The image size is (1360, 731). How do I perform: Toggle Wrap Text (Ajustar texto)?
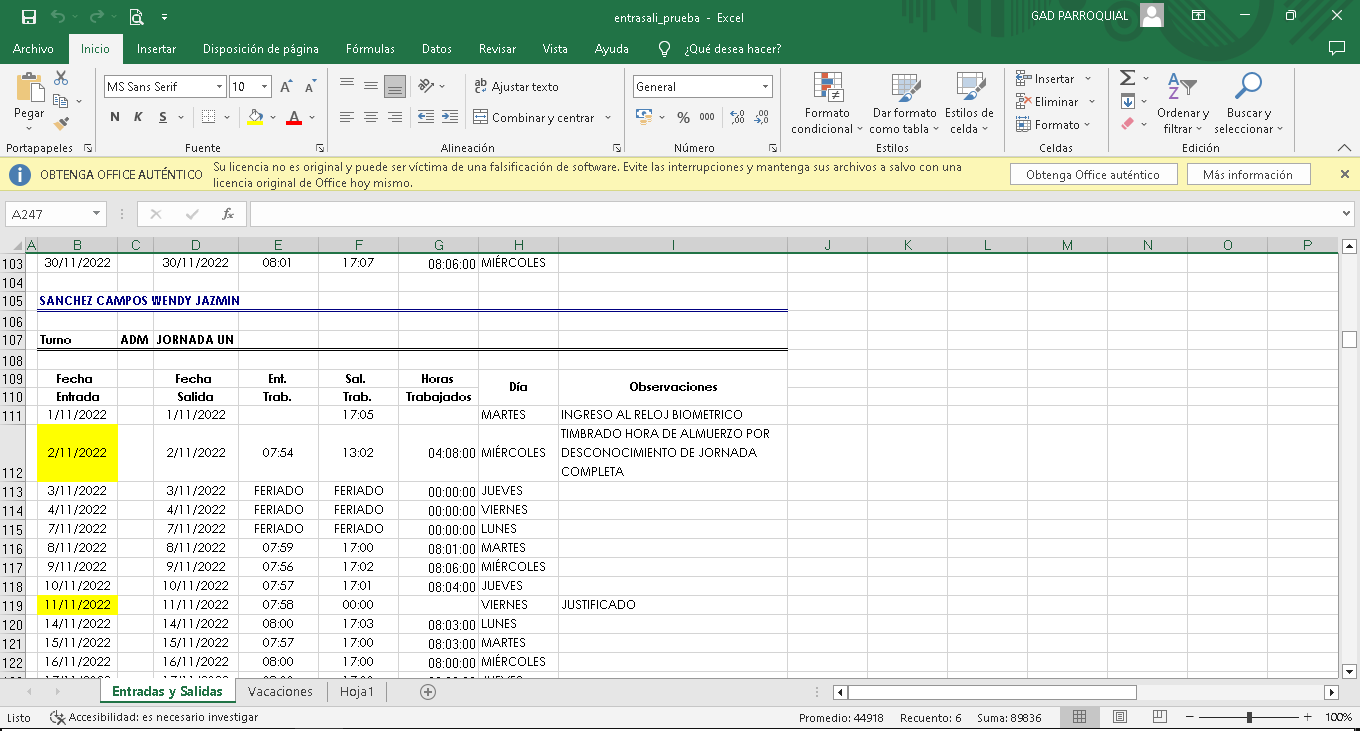point(516,87)
